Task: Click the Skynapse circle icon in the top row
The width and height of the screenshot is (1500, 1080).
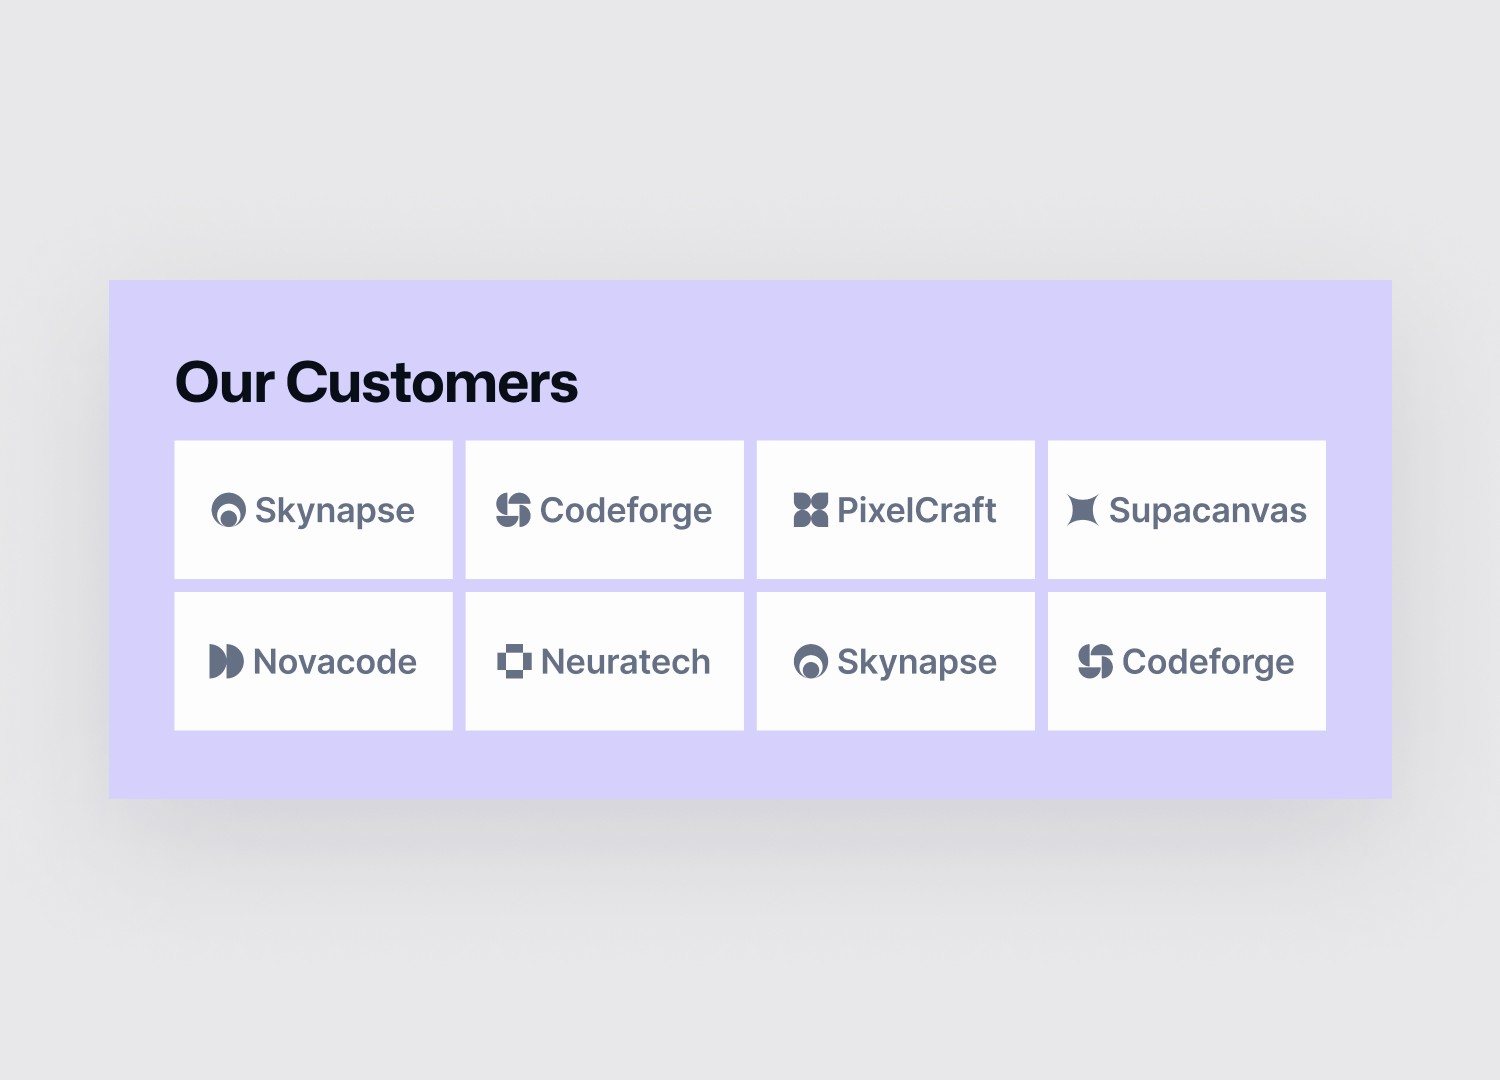Action: pyautogui.click(x=228, y=510)
